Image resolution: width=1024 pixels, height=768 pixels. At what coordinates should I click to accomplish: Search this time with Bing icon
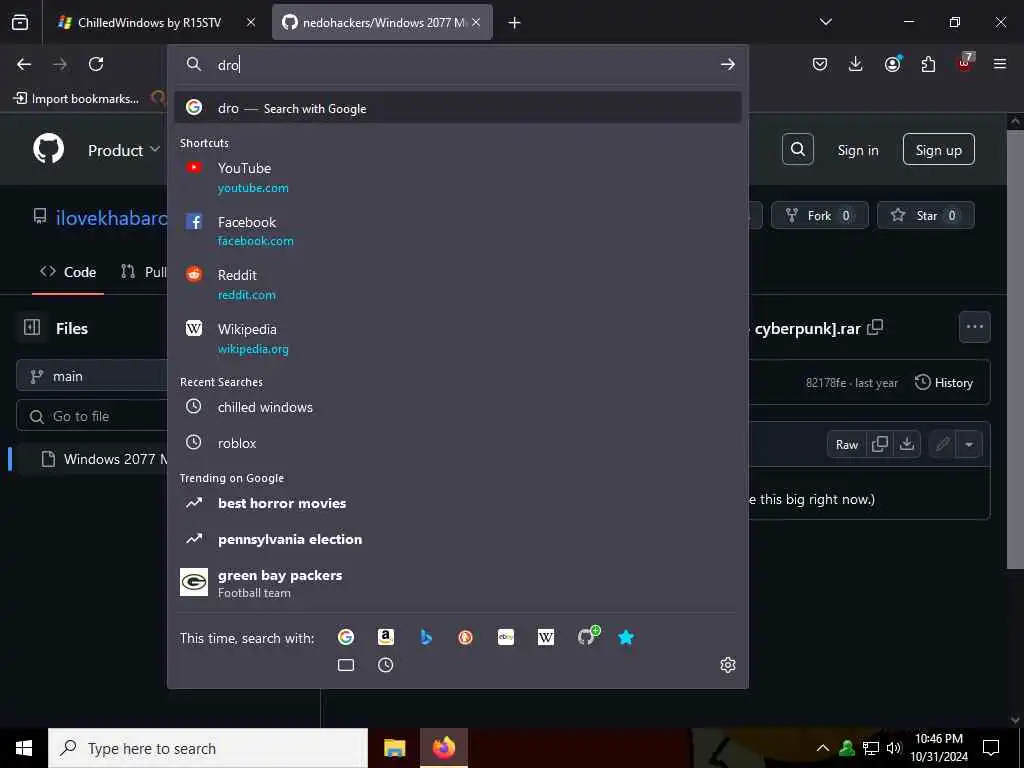click(x=426, y=637)
